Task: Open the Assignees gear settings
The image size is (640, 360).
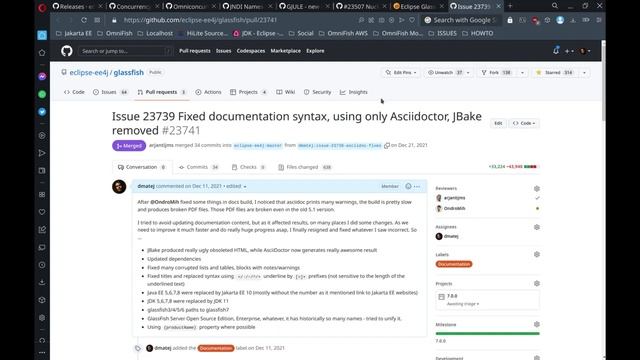Action: (x=536, y=227)
